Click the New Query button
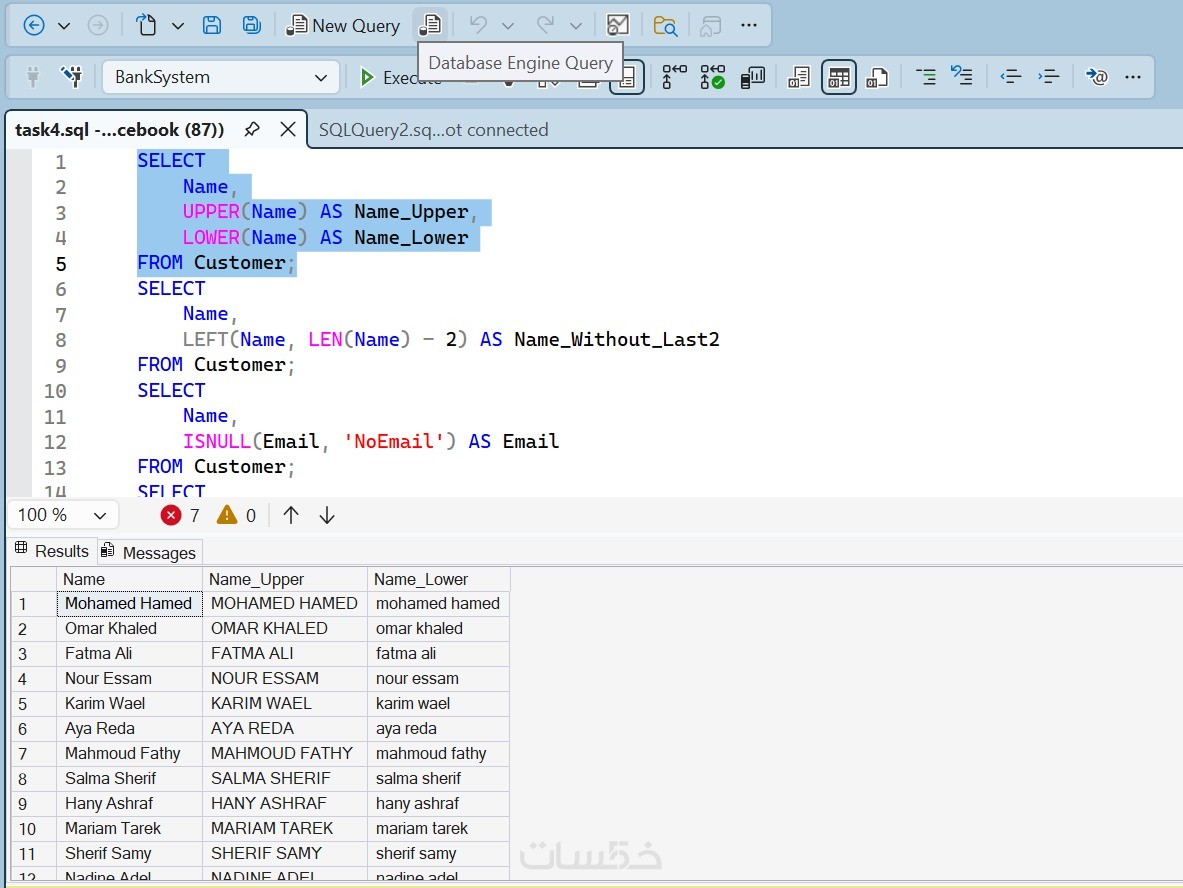This screenshot has height=888, width=1183. 343,25
